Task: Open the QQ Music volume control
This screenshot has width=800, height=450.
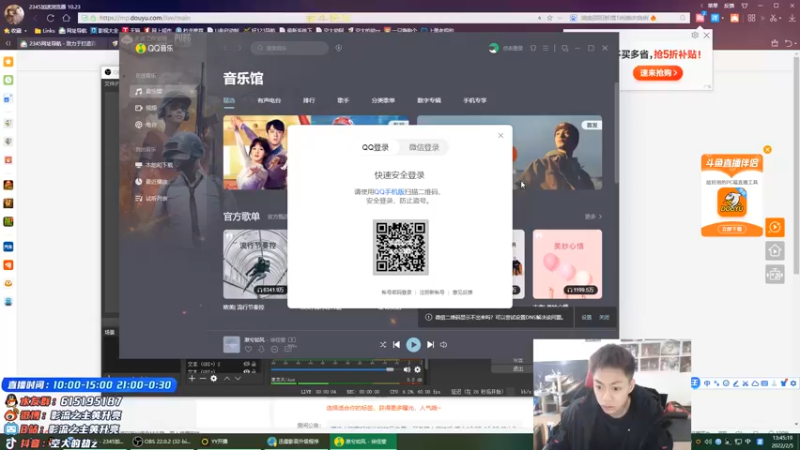Action: tap(444, 345)
